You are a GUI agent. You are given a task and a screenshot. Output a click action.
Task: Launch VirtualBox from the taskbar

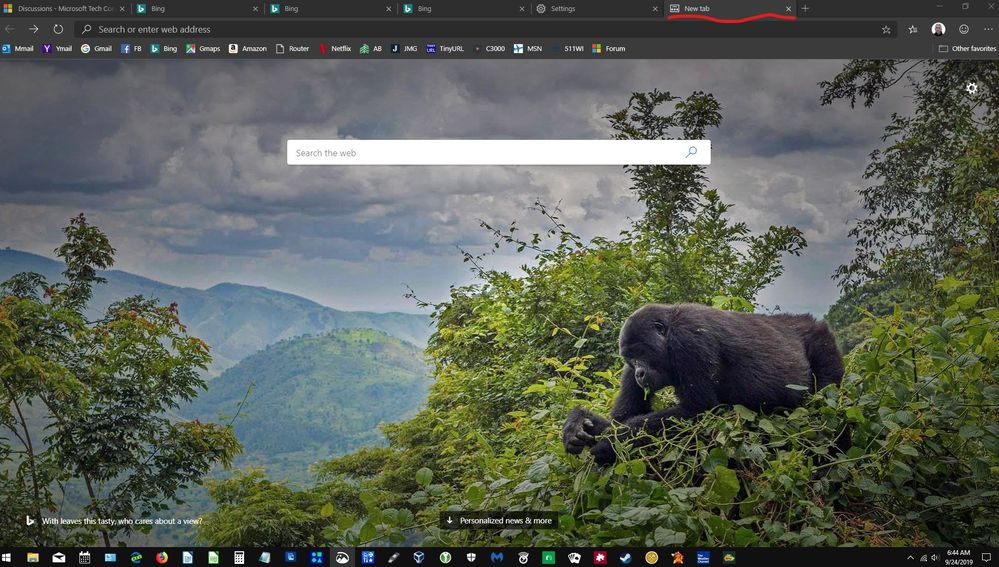pyautogui.click(x=419, y=557)
